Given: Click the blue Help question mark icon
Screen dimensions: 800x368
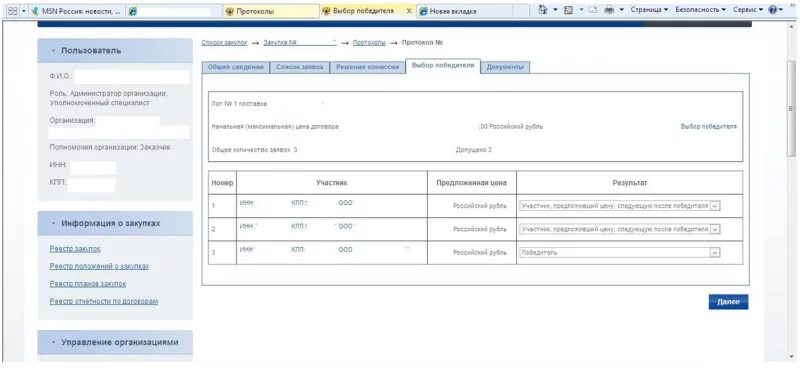Looking at the screenshot, I should 772,10.
